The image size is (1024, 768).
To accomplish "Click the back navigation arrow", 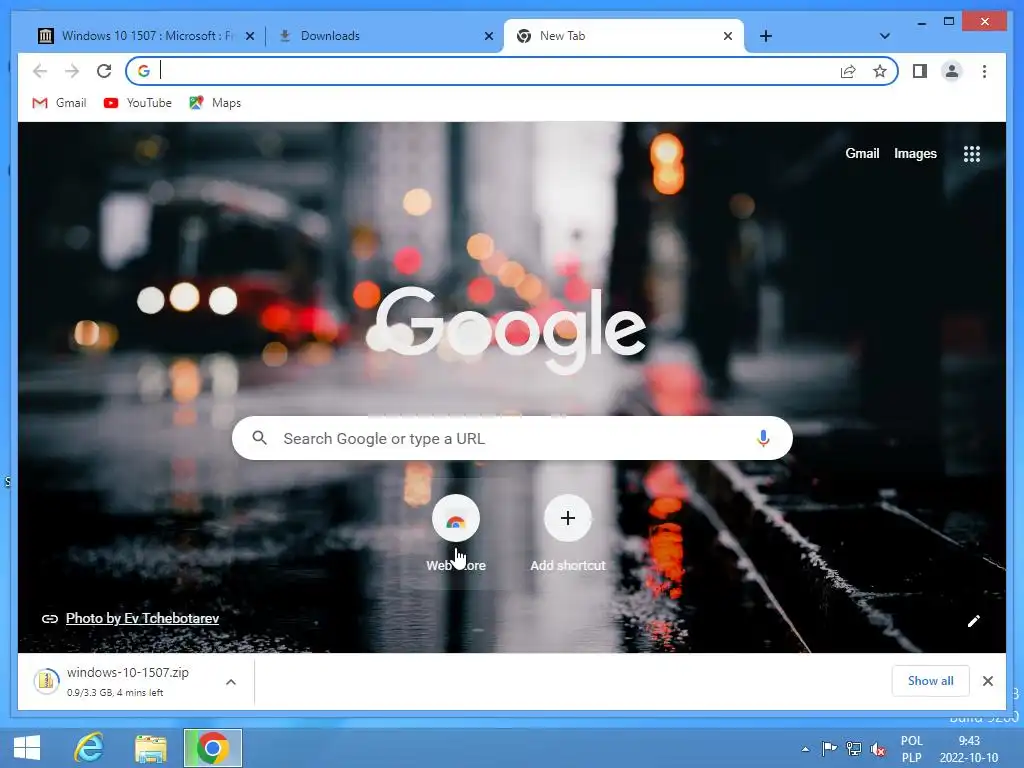I will click(40, 71).
